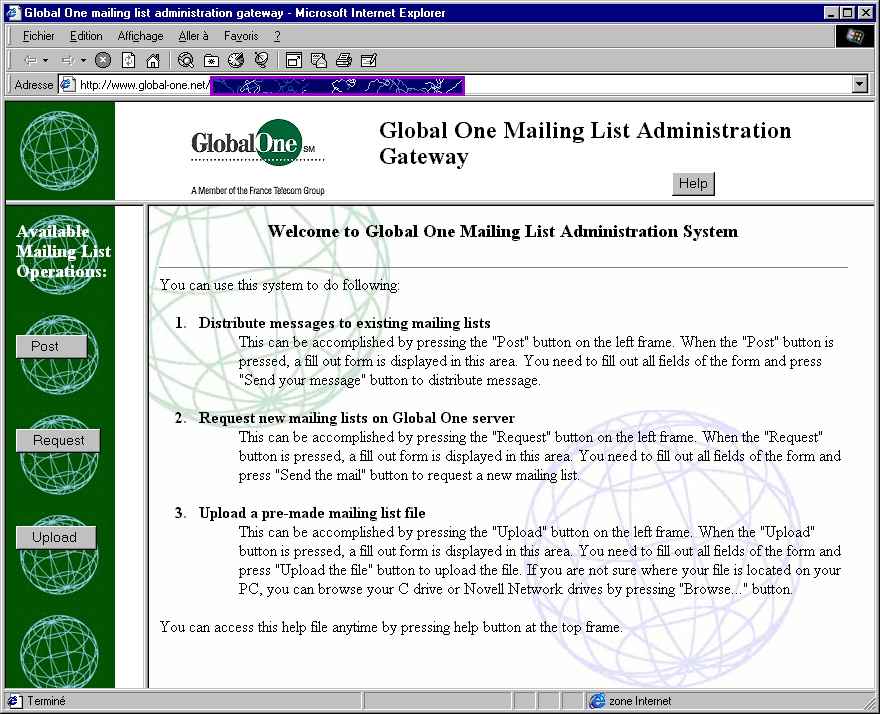Click the "zone Internet" status bar text

(640, 701)
